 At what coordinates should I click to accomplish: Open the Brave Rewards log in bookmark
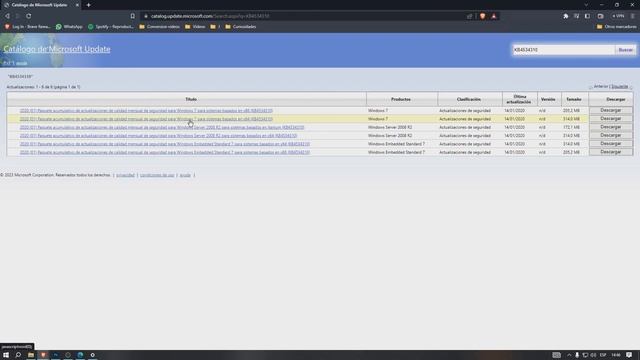tap(27, 27)
